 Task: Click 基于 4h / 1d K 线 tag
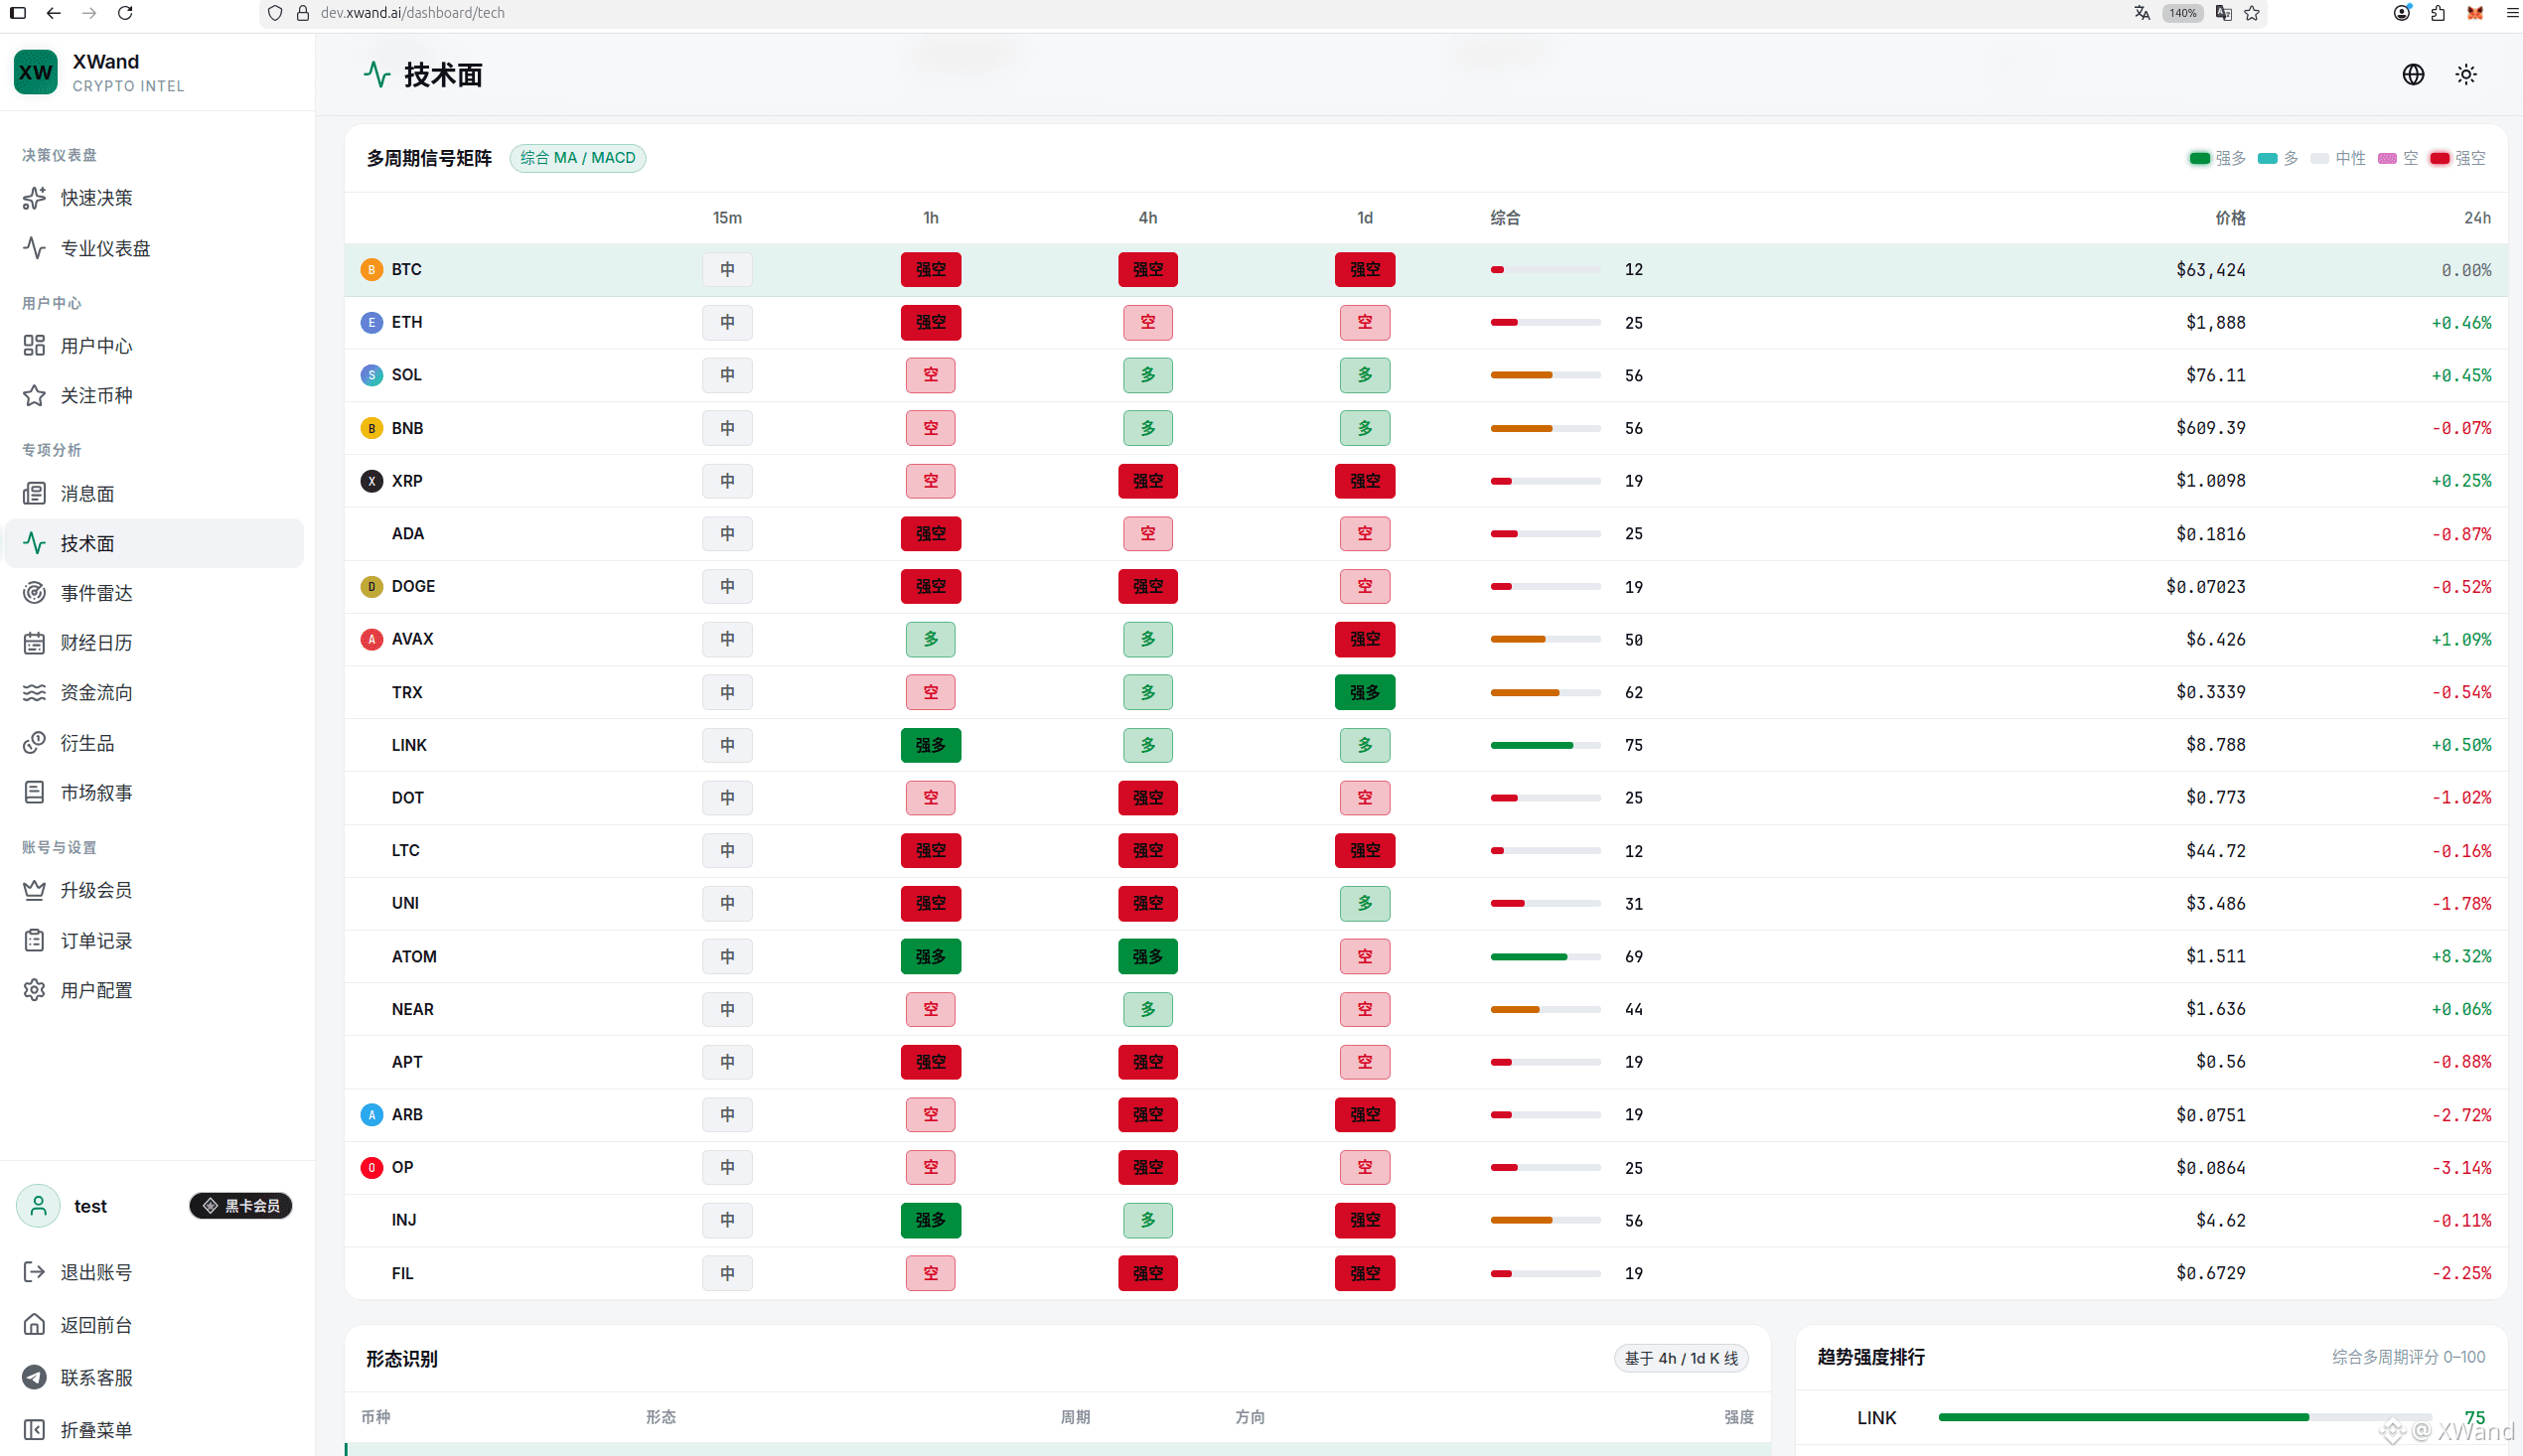point(1681,1358)
